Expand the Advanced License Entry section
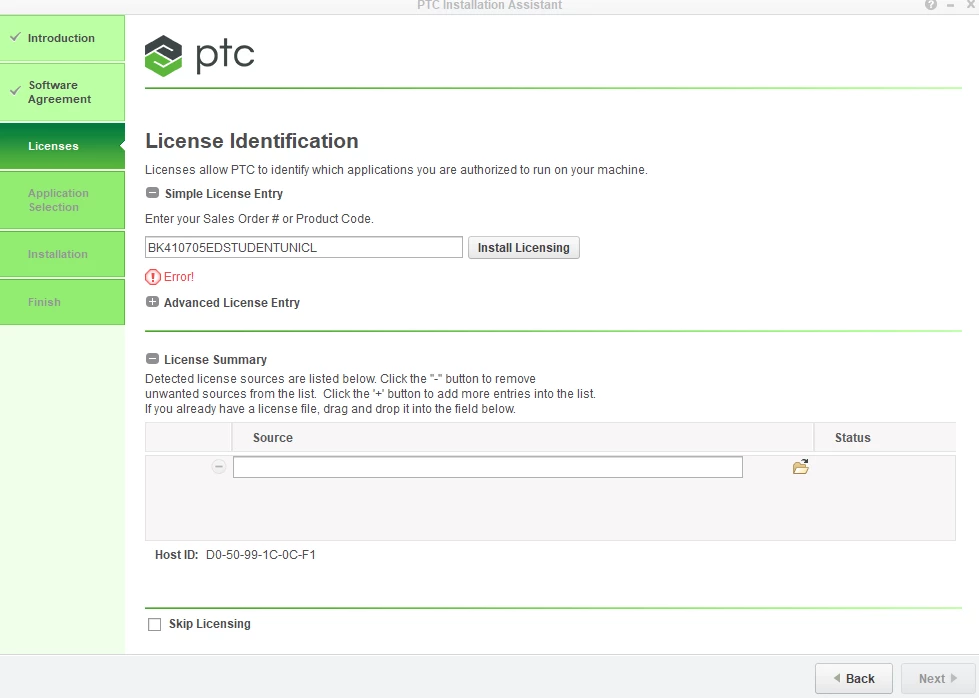Viewport: 979px width, 698px height. click(x=152, y=302)
